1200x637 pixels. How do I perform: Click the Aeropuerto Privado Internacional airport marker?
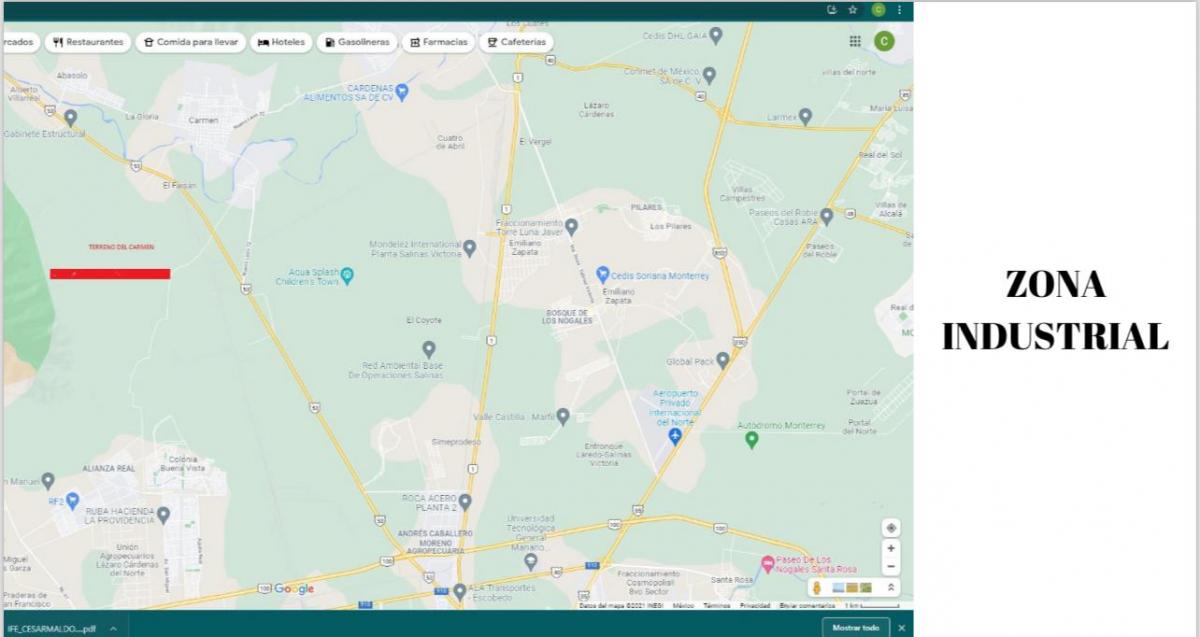(675, 437)
